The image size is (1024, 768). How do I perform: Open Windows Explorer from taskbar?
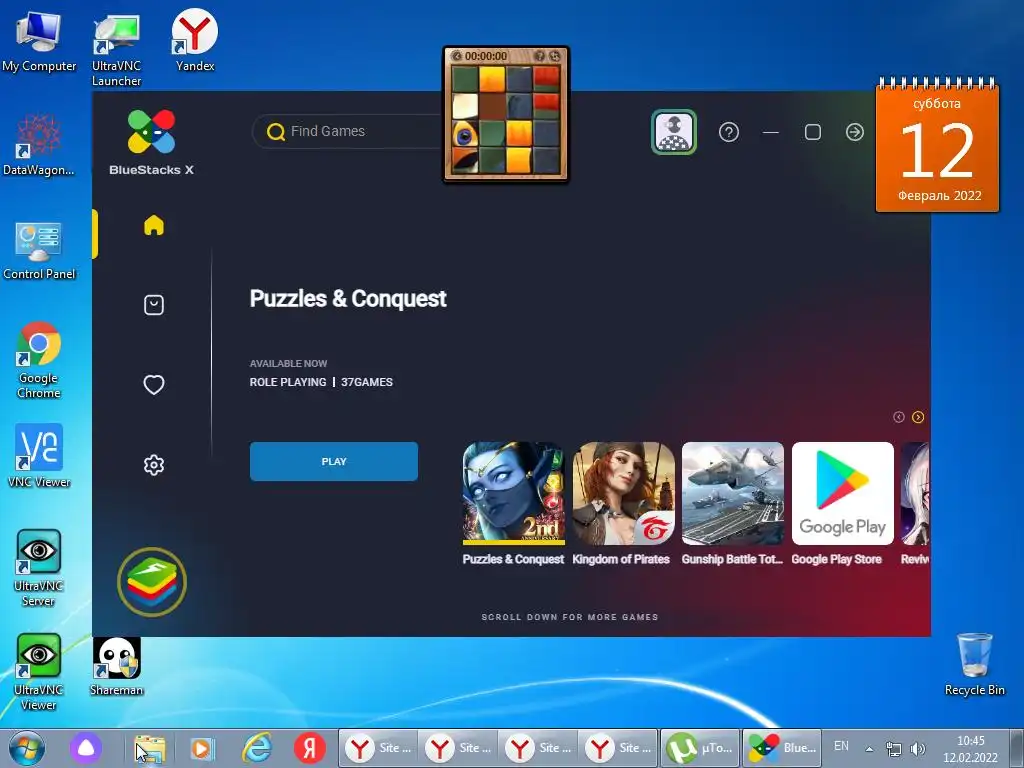pos(150,748)
